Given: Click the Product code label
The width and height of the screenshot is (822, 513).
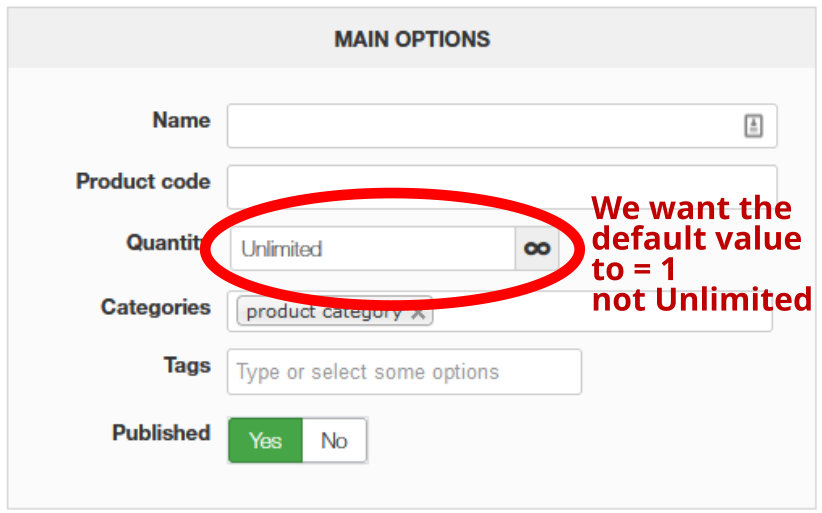Looking at the screenshot, I should (x=143, y=182).
